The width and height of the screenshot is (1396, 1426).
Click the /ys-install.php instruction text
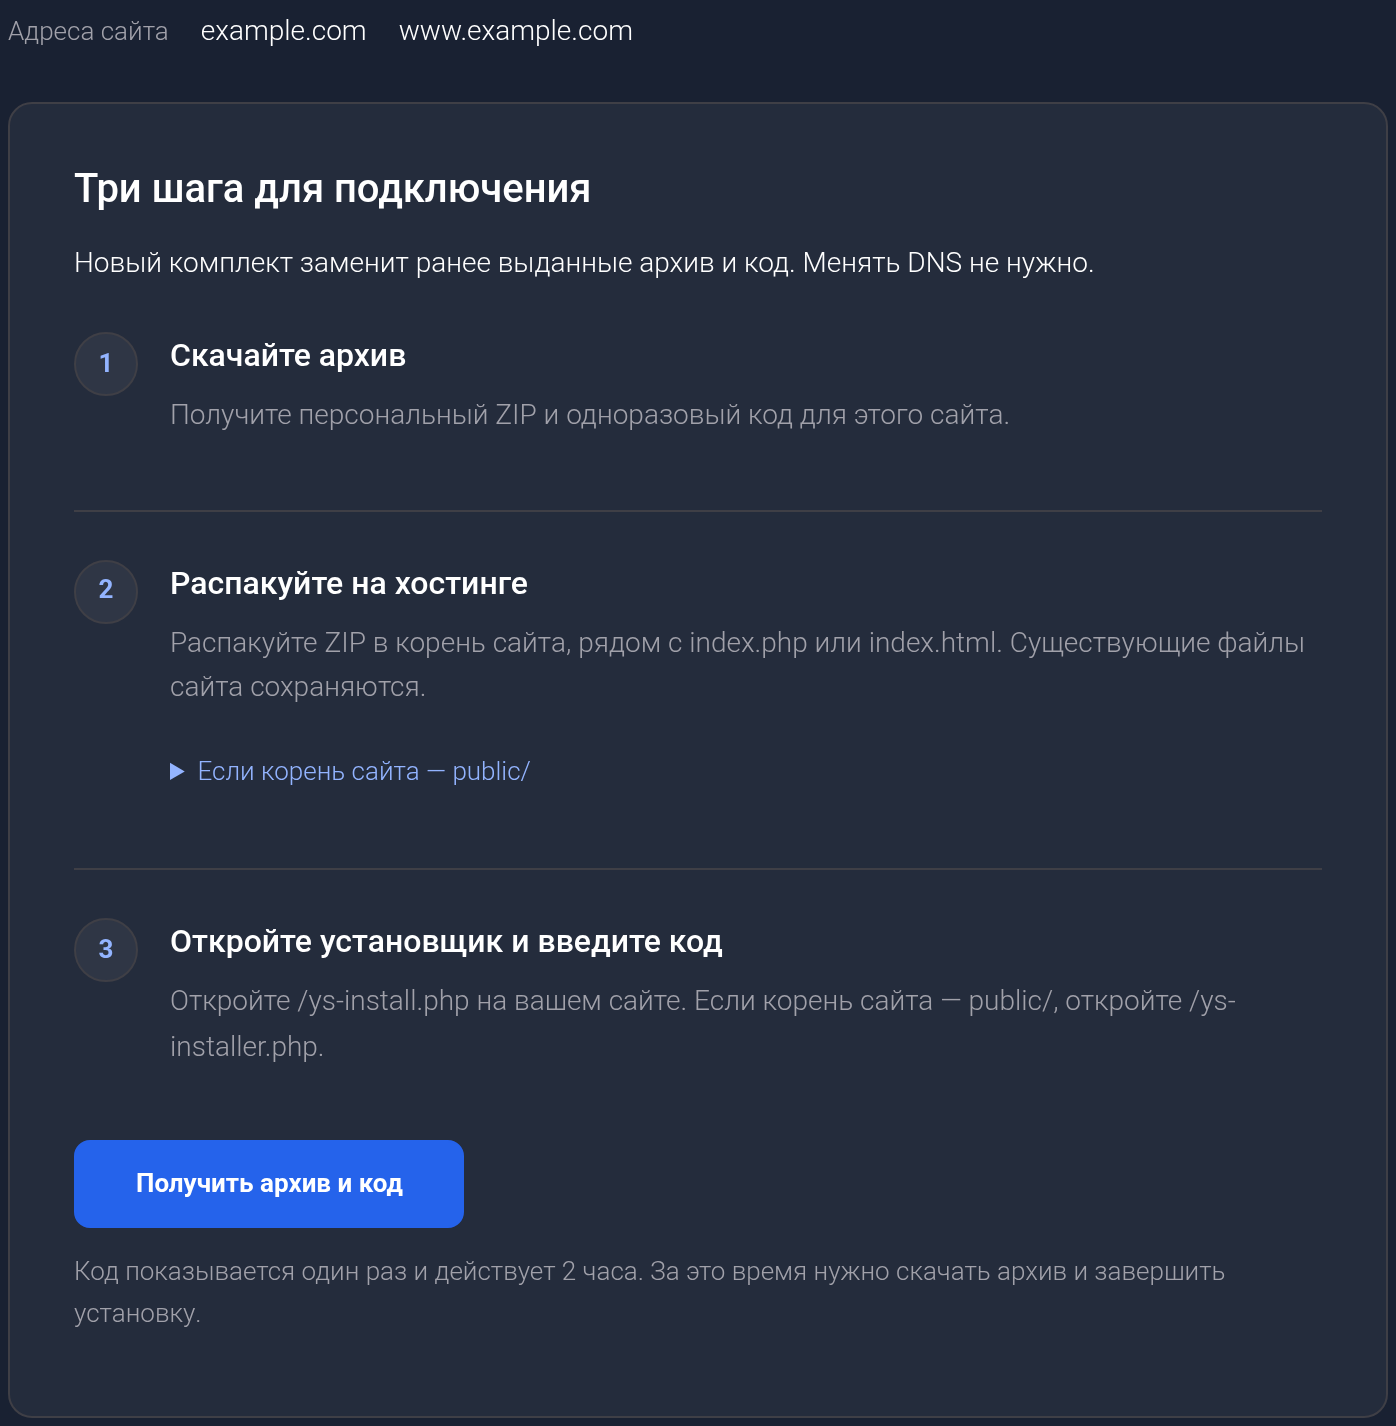coord(703,1023)
